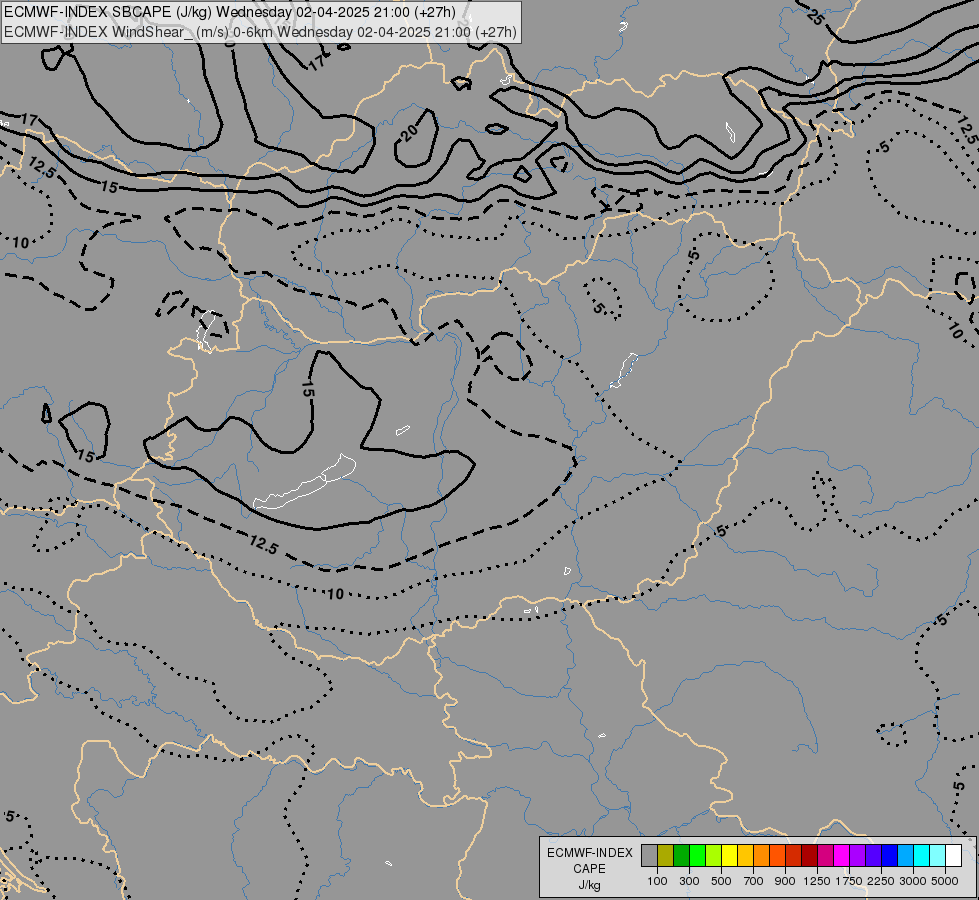Screen dimensions: 979x900
Task: Click the 'J/kg' unit label in legend
Action: (x=589, y=886)
